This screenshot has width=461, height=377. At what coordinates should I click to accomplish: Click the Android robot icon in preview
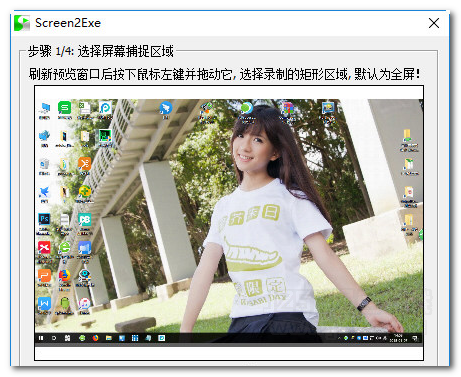coord(64,303)
